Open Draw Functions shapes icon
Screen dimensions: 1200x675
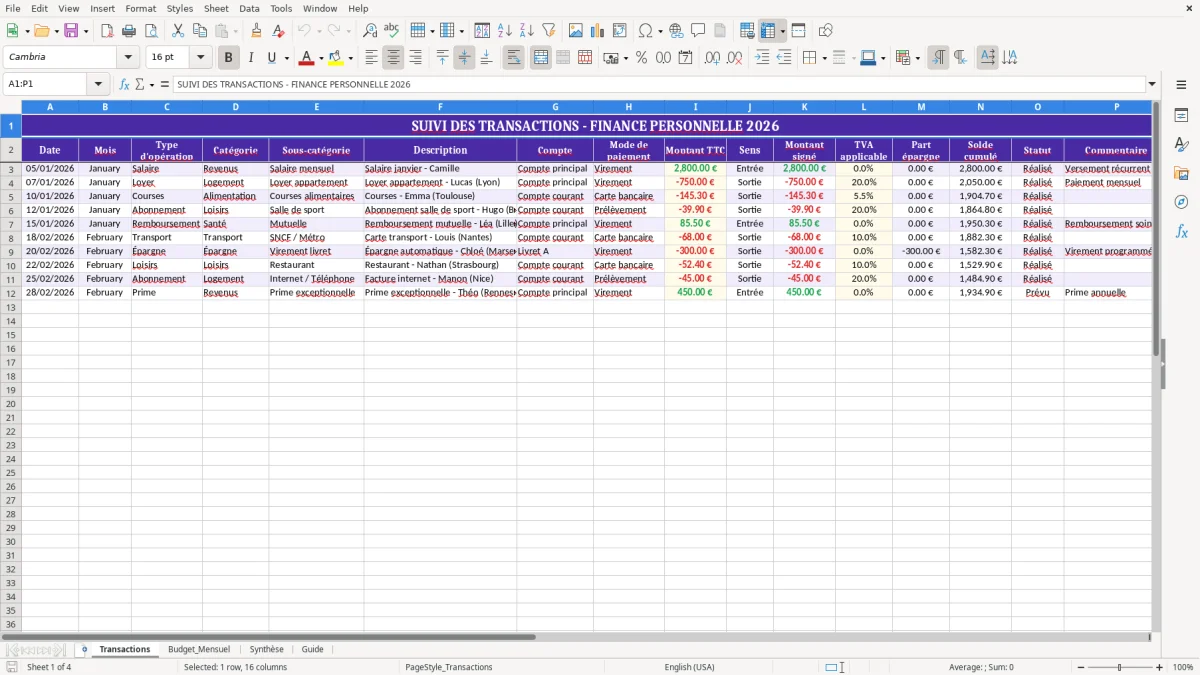826,31
